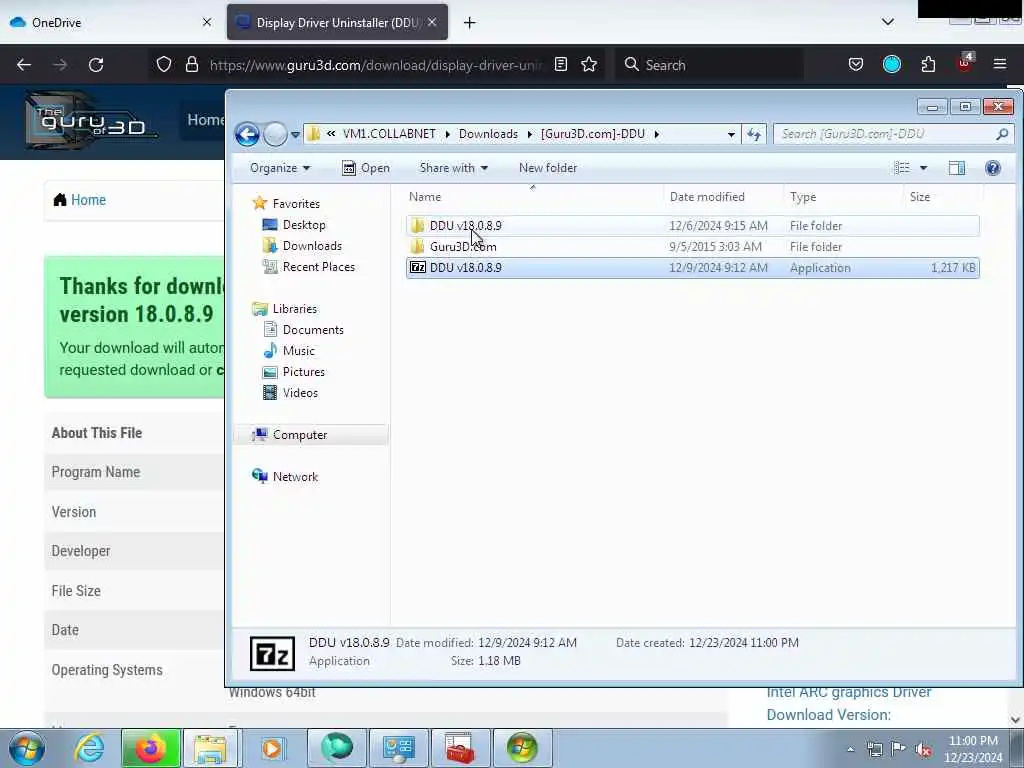Click the Guru3D site logo
This screenshot has height=768, width=1024.
click(91, 121)
